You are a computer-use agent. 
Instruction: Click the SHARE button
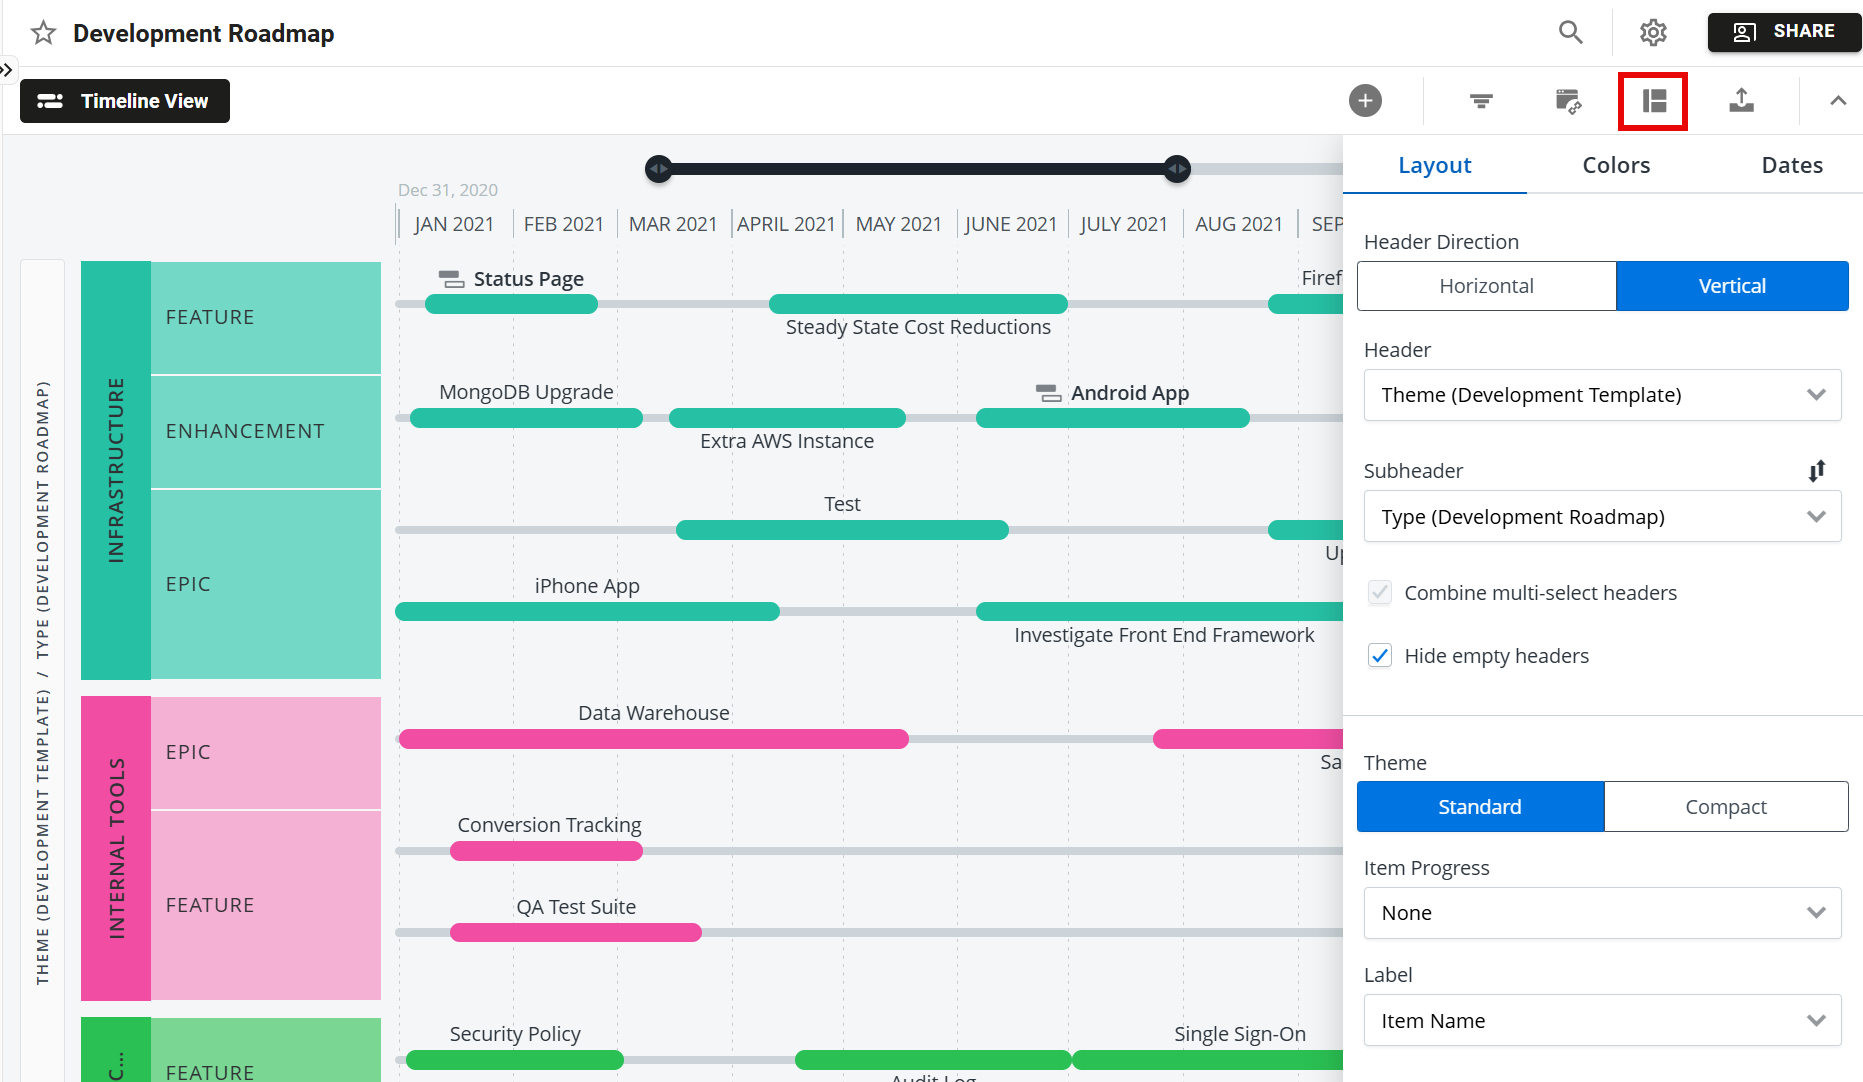[1785, 31]
